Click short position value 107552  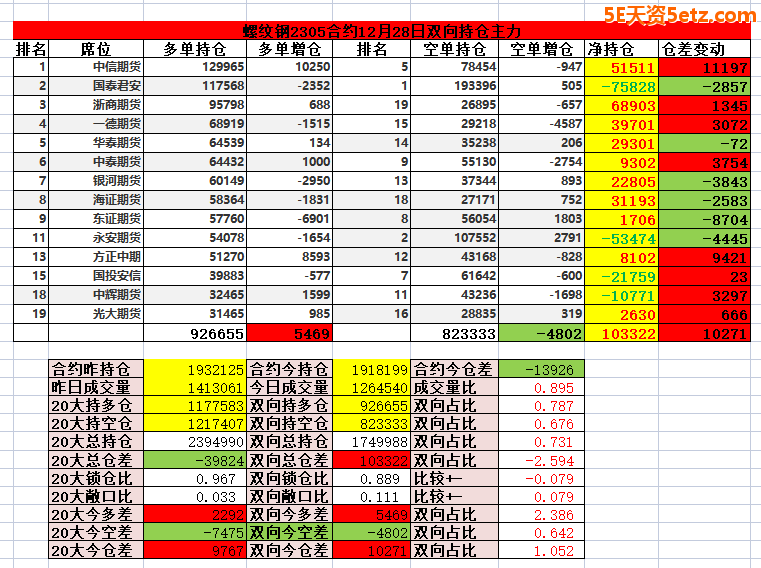click(455, 237)
